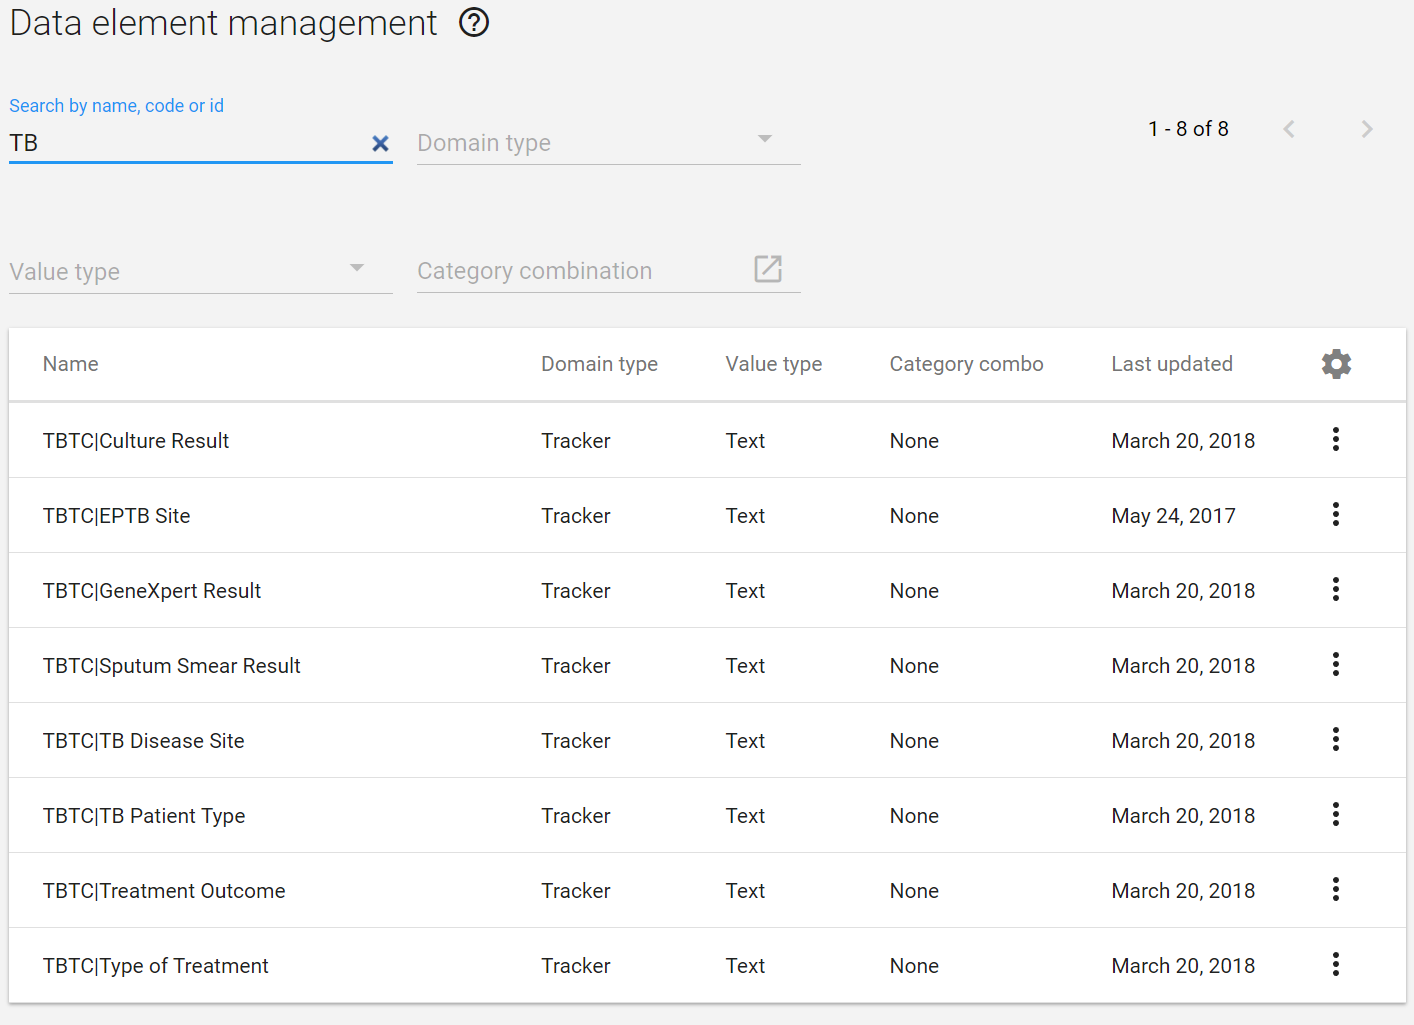The height and width of the screenshot is (1025, 1414).
Task: Select the Name column header
Action: [x=71, y=364]
